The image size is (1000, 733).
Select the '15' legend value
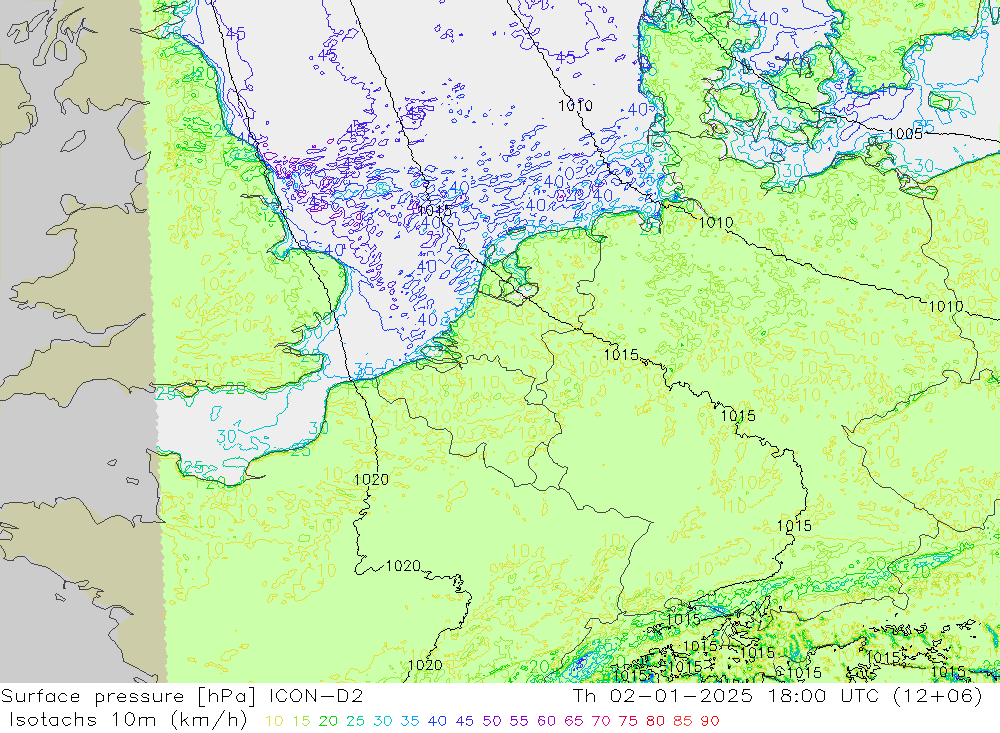pyautogui.click(x=302, y=721)
